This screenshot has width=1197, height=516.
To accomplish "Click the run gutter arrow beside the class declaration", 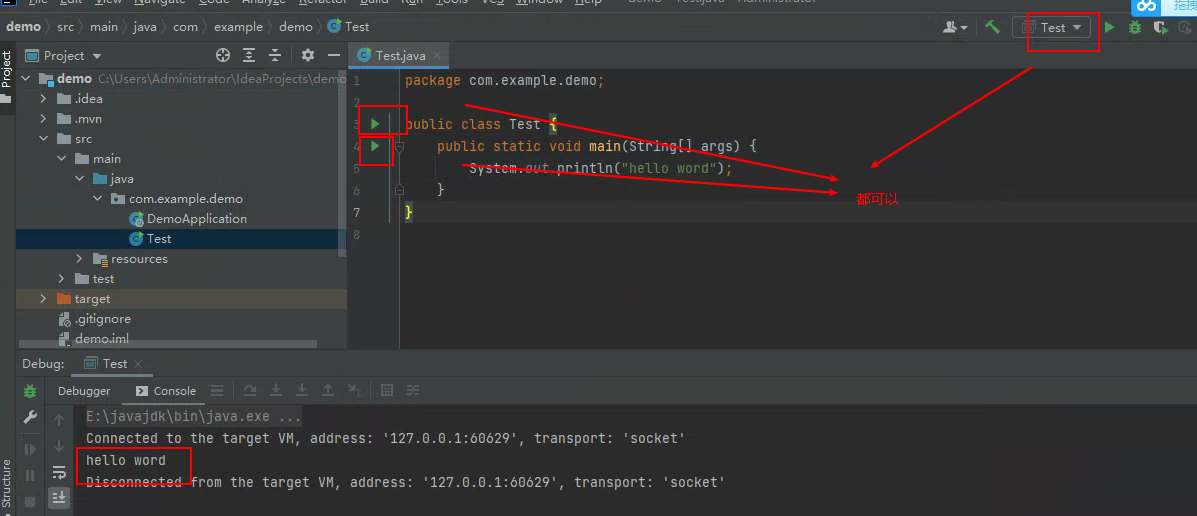I will (x=375, y=124).
